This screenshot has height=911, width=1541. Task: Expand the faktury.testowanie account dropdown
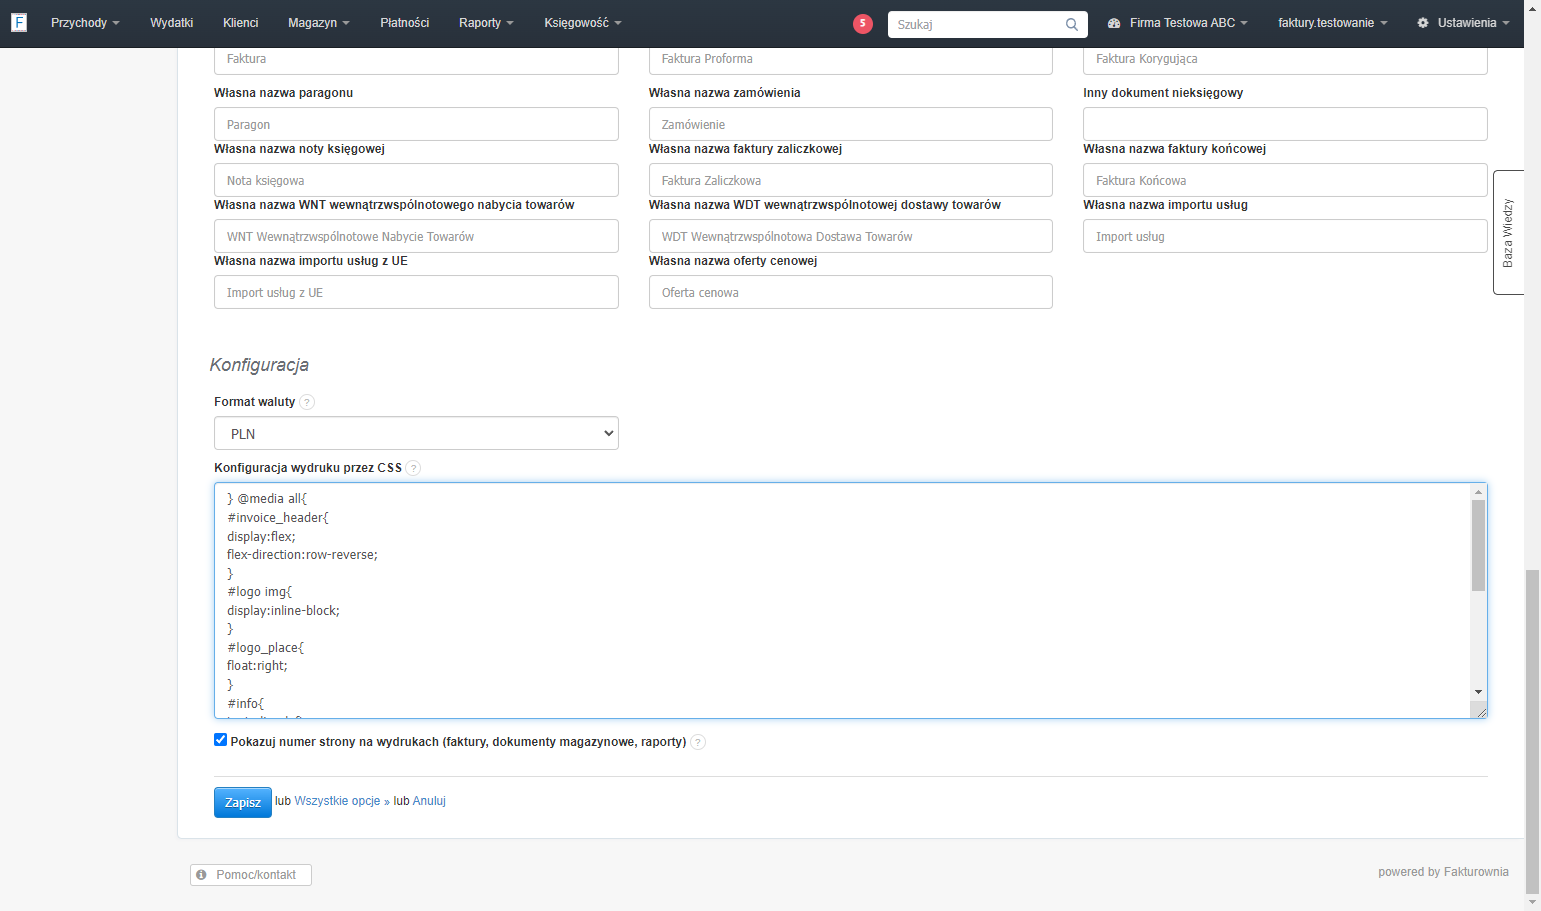tap(1332, 23)
